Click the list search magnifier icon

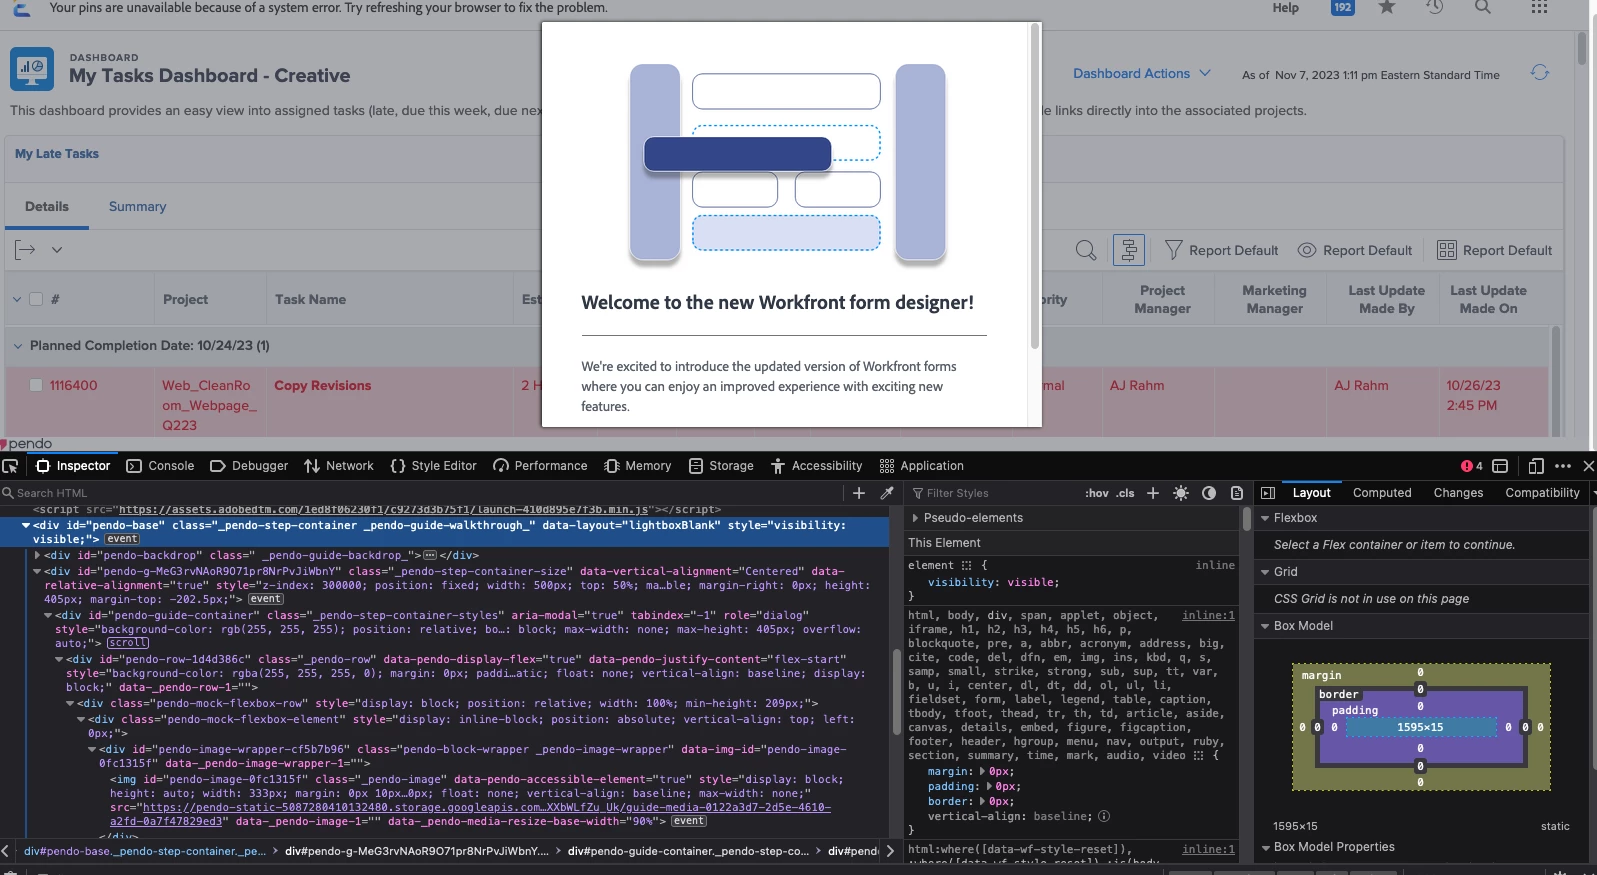point(1086,250)
